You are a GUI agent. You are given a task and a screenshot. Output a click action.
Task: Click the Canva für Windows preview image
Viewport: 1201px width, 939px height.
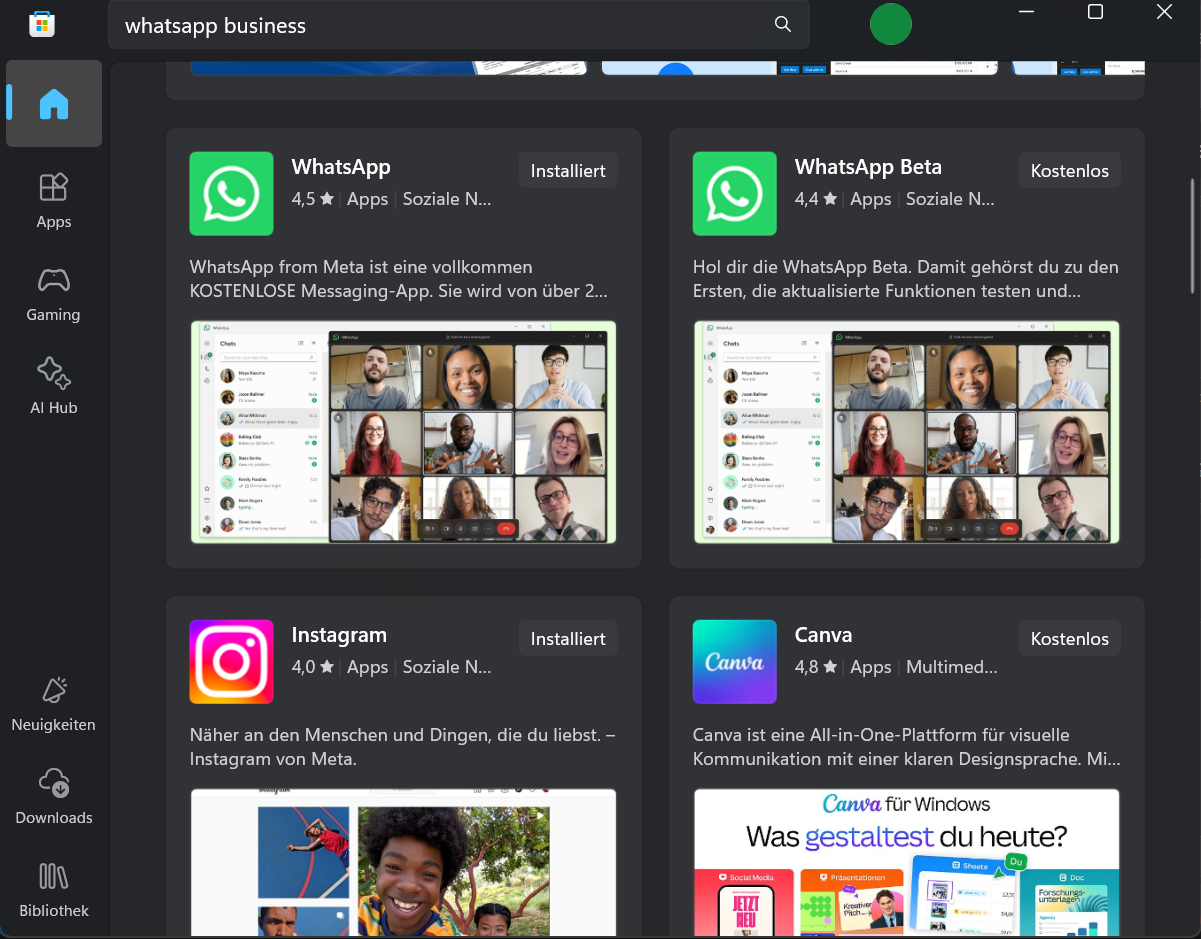pos(906,863)
